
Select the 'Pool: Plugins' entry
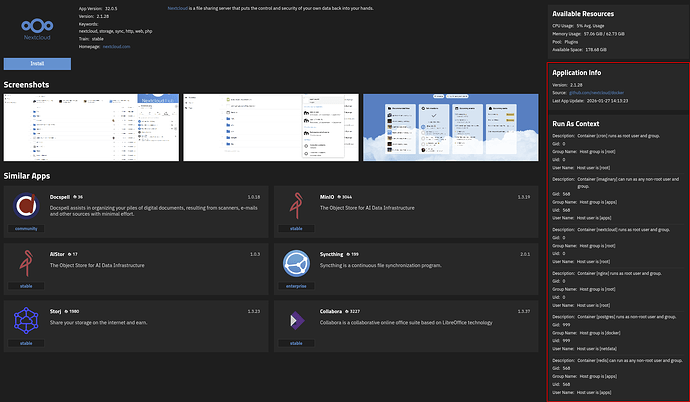tap(565, 42)
